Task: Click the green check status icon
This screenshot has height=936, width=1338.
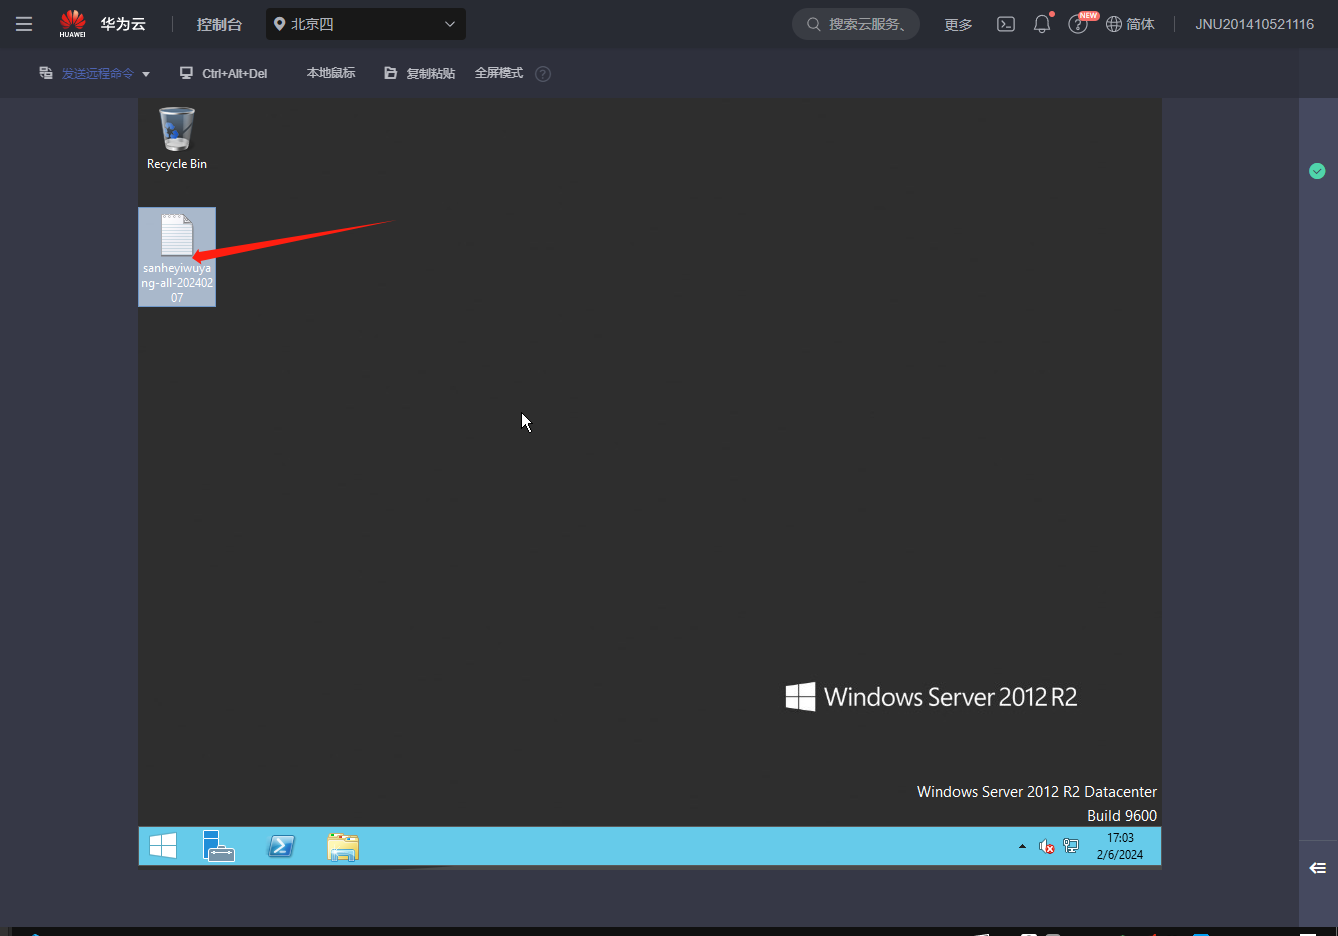Action: click(1317, 171)
